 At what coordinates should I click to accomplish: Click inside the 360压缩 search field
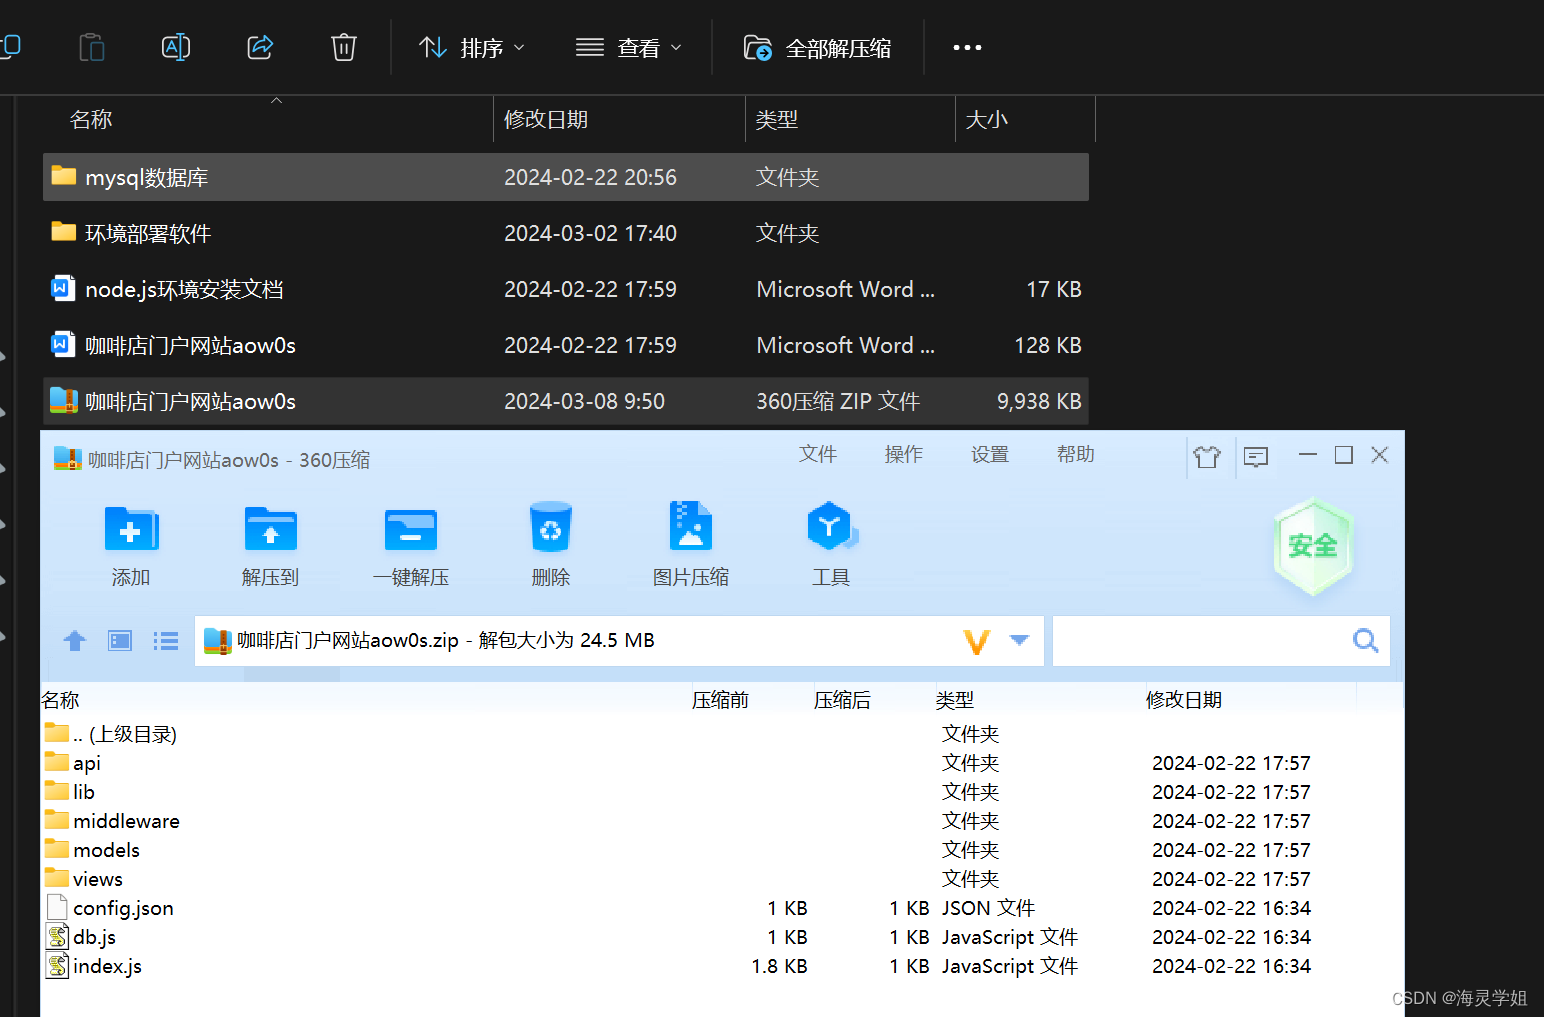[x=1200, y=640]
